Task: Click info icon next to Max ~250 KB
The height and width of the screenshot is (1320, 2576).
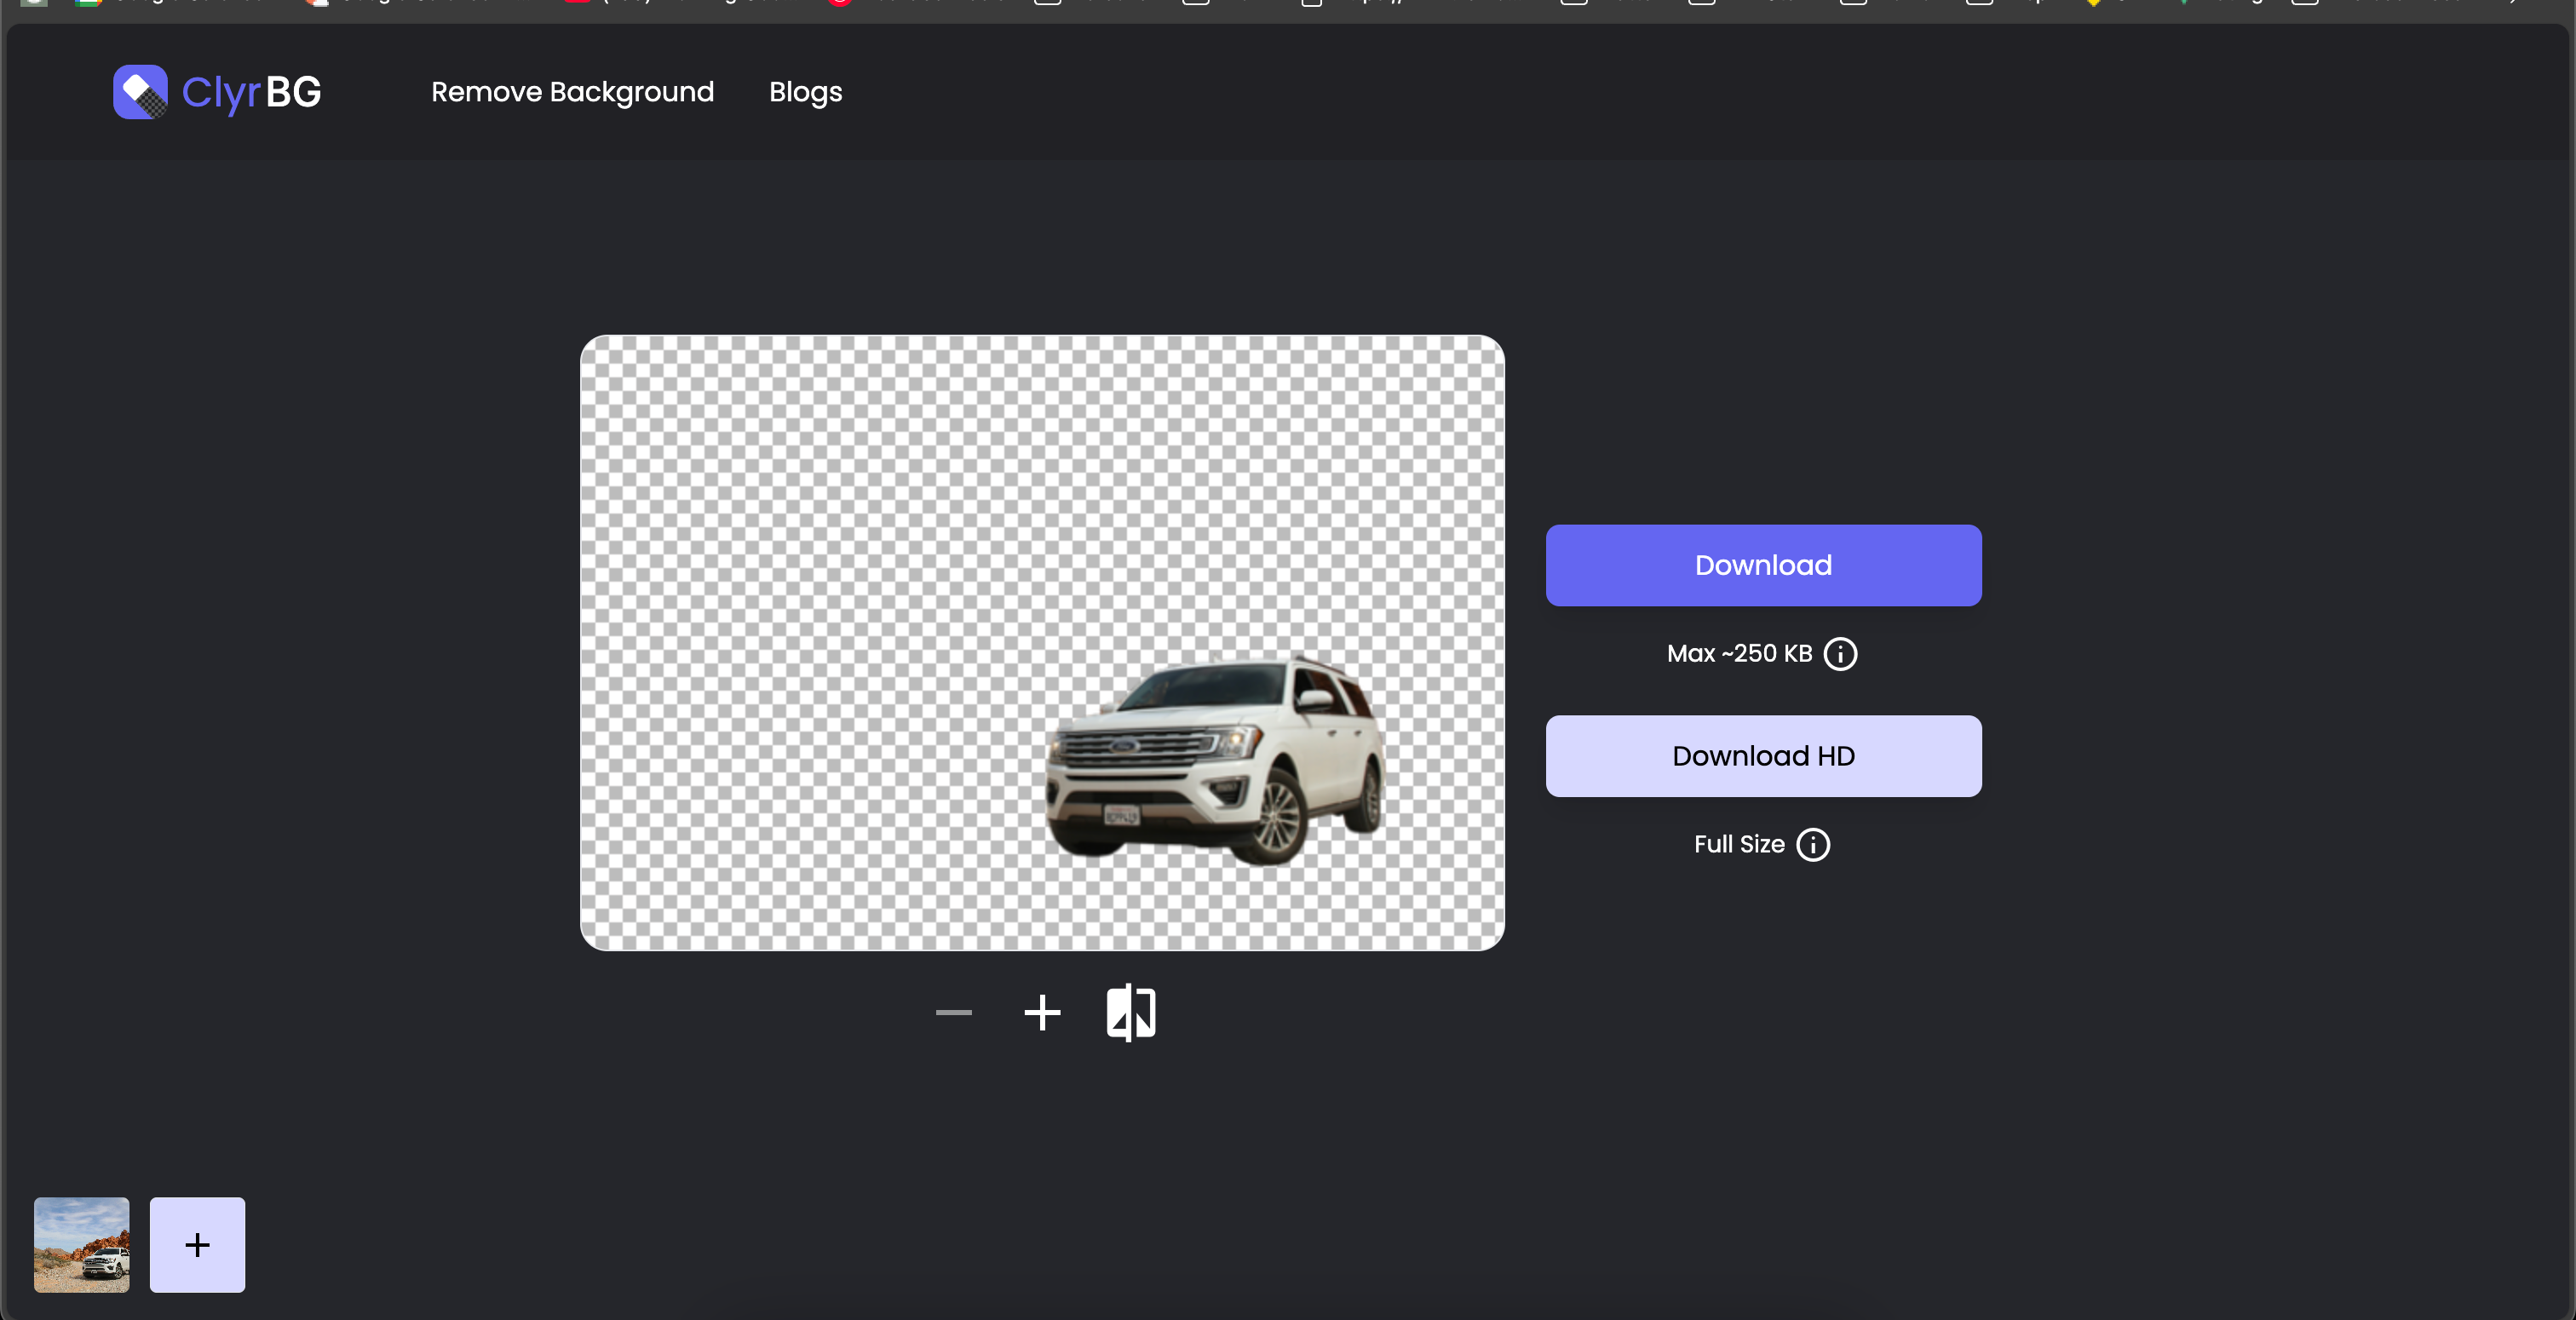Action: coord(1840,653)
